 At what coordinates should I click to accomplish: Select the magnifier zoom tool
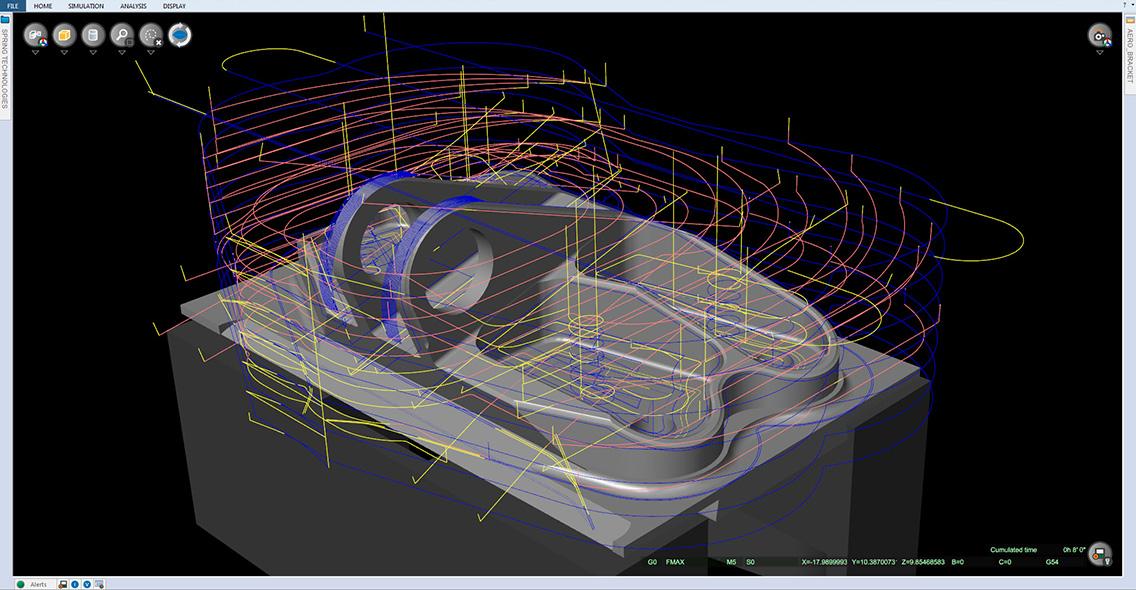click(x=122, y=35)
